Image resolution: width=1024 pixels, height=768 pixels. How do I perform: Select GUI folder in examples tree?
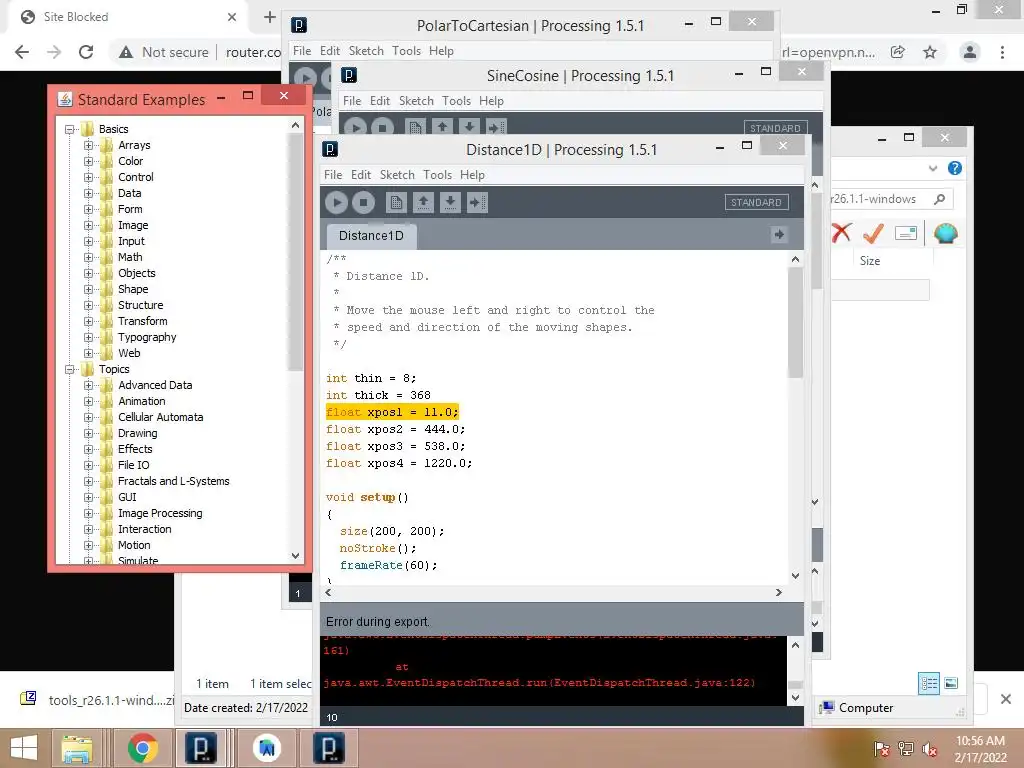click(x=127, y=497)
